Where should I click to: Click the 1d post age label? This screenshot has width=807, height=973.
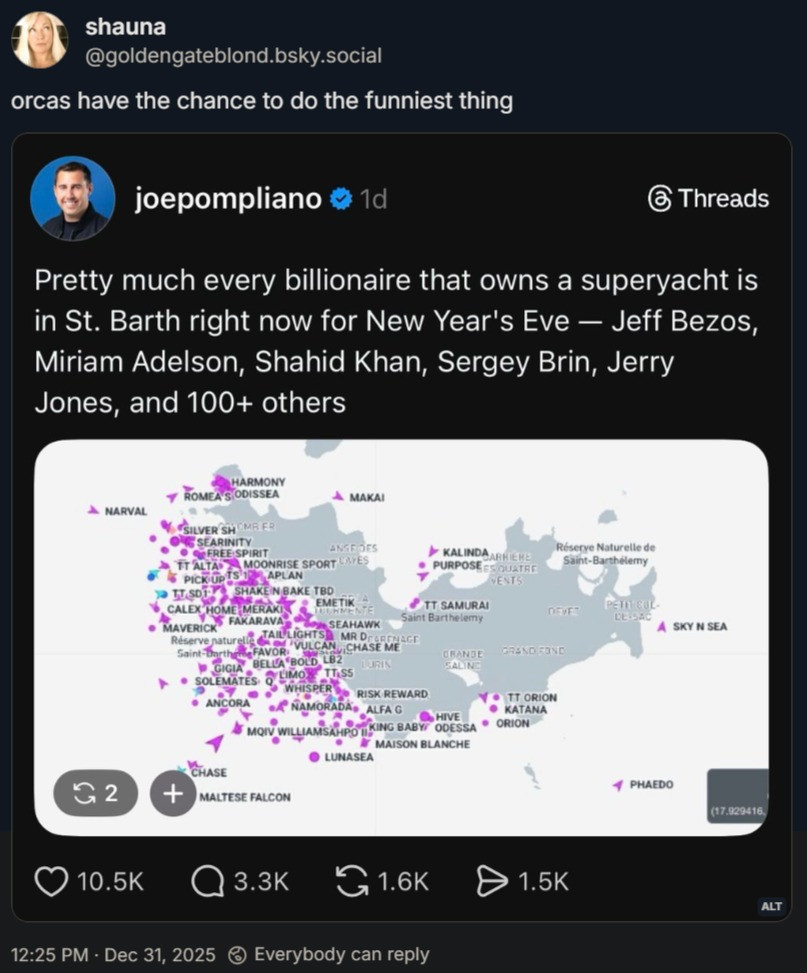click(373, 199)
